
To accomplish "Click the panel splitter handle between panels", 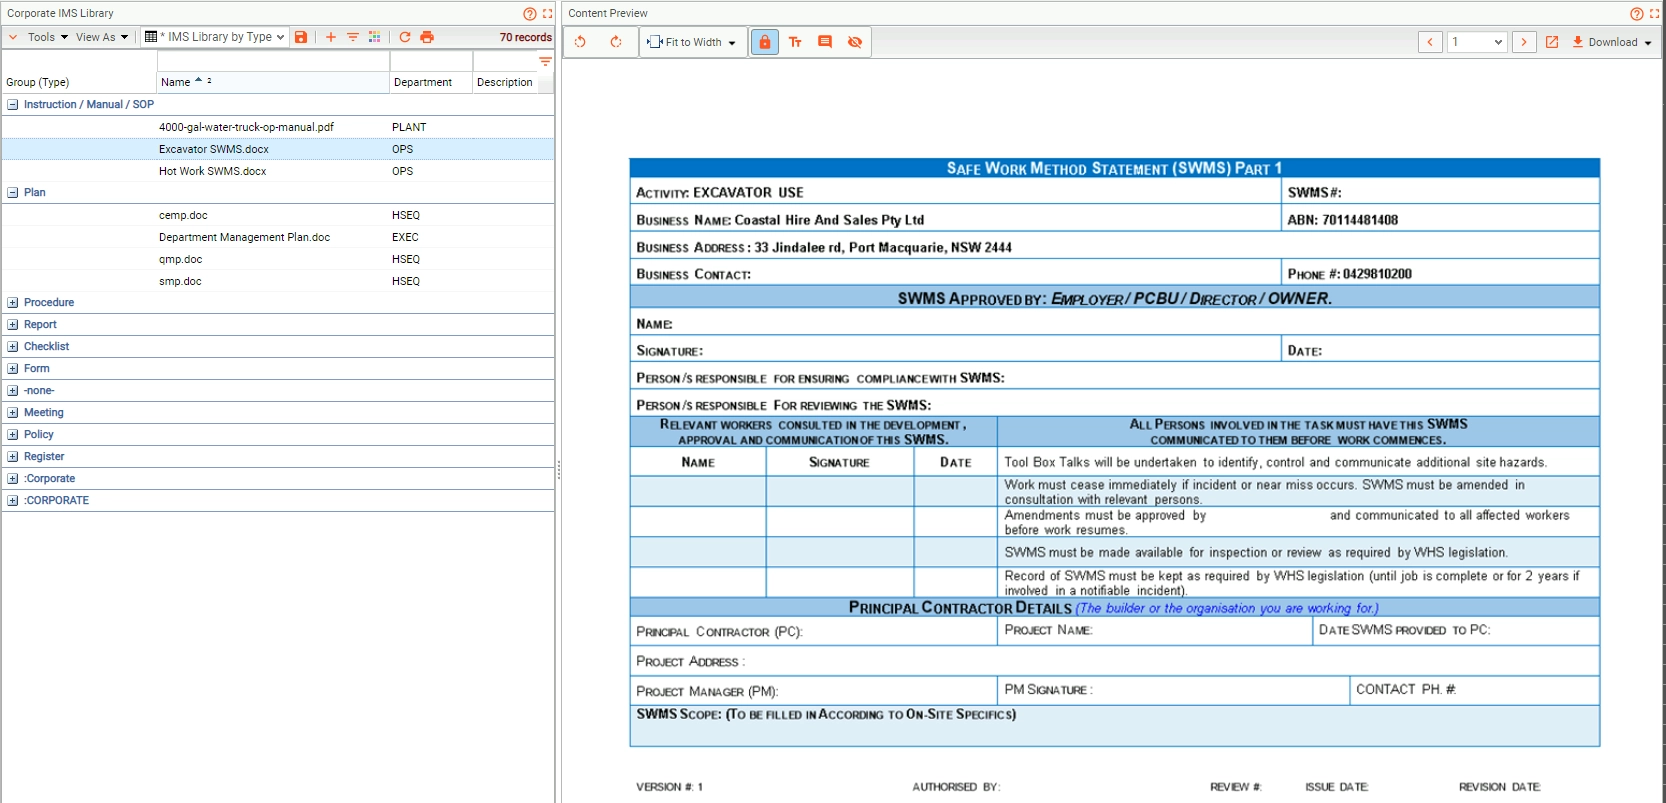I will pos(558,469).
